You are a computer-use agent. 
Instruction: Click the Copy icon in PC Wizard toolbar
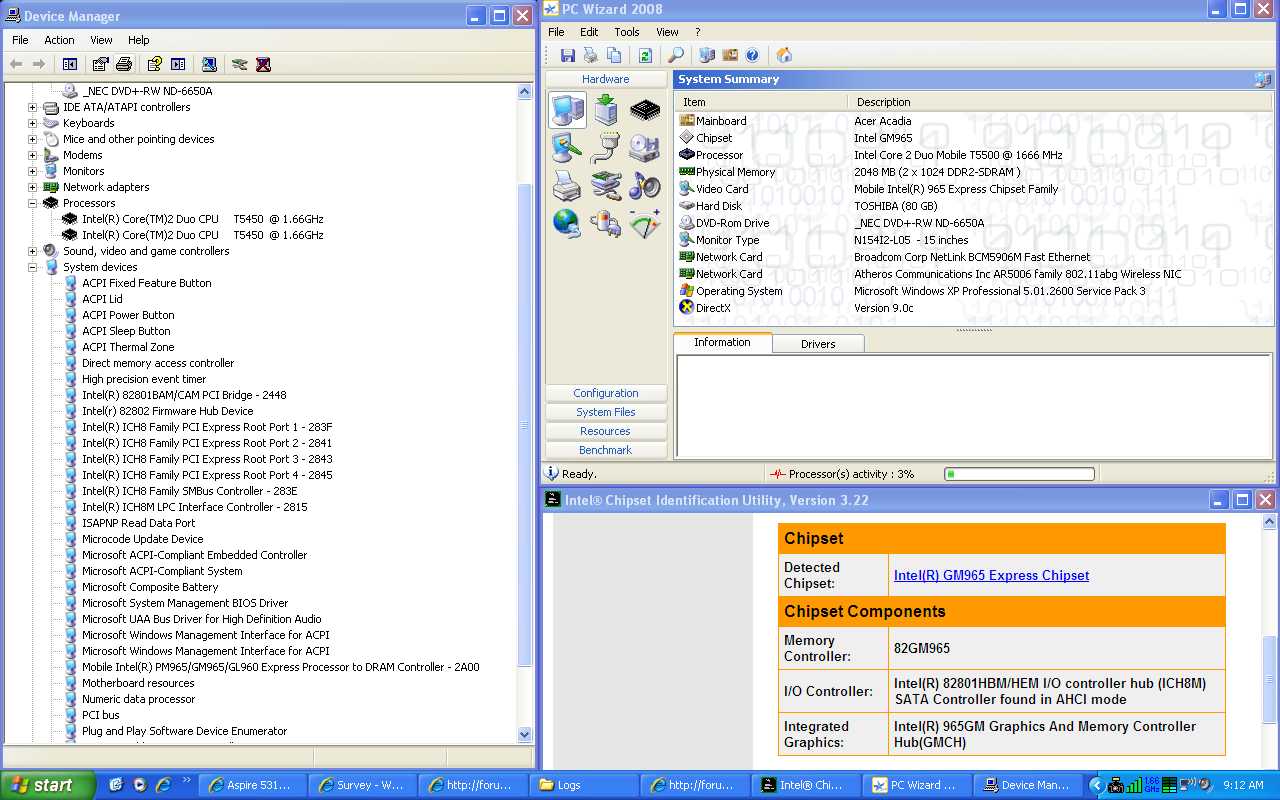point(614,55)
